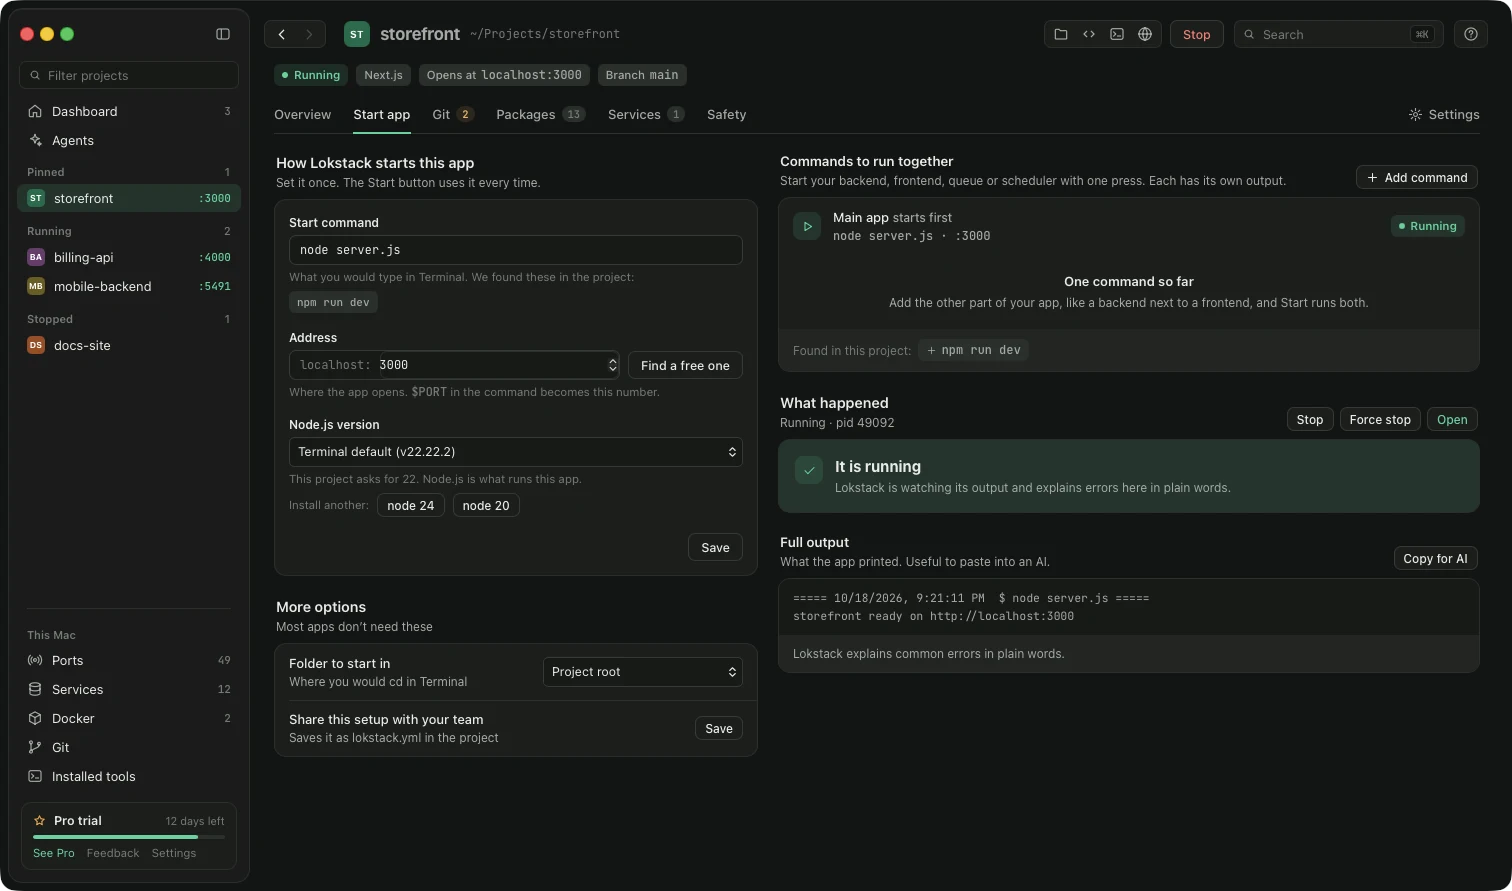The image size is (1512, 891).
Task: Click the port number stepper arrows
Action: [612, 365]
